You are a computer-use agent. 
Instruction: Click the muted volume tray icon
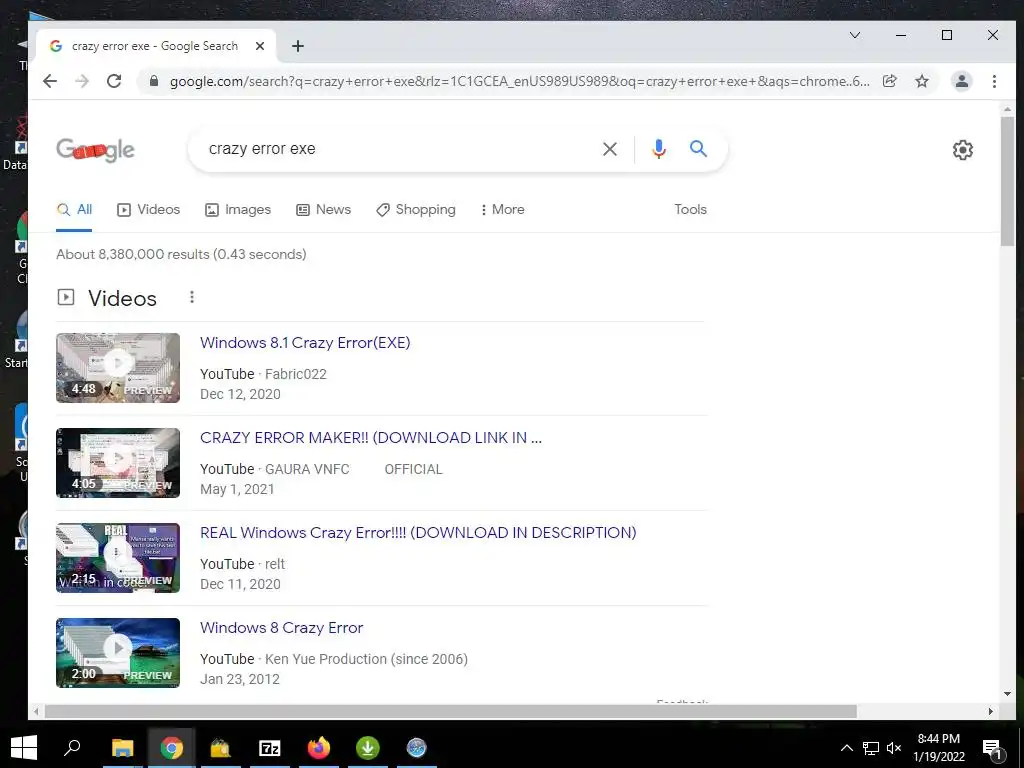pyautogui.click(x=894, y=748)
